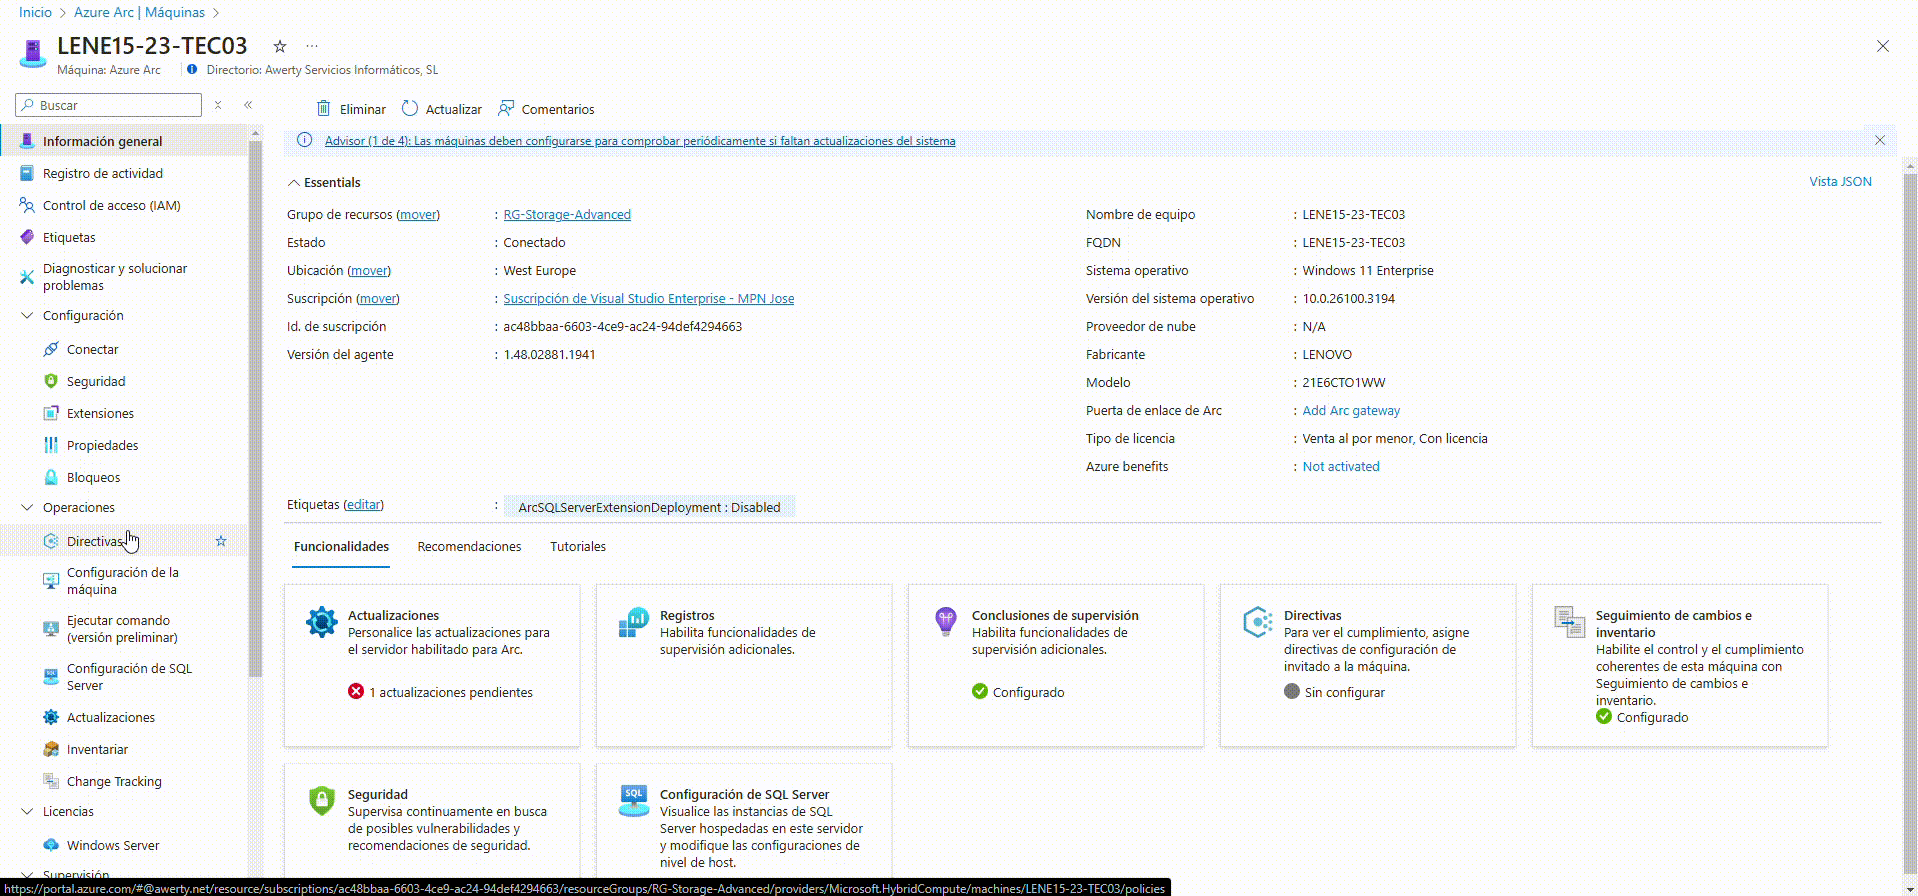Click the sidebar vertical scrollbar
Screen dimensions: 1918x896
click(255, 410)
